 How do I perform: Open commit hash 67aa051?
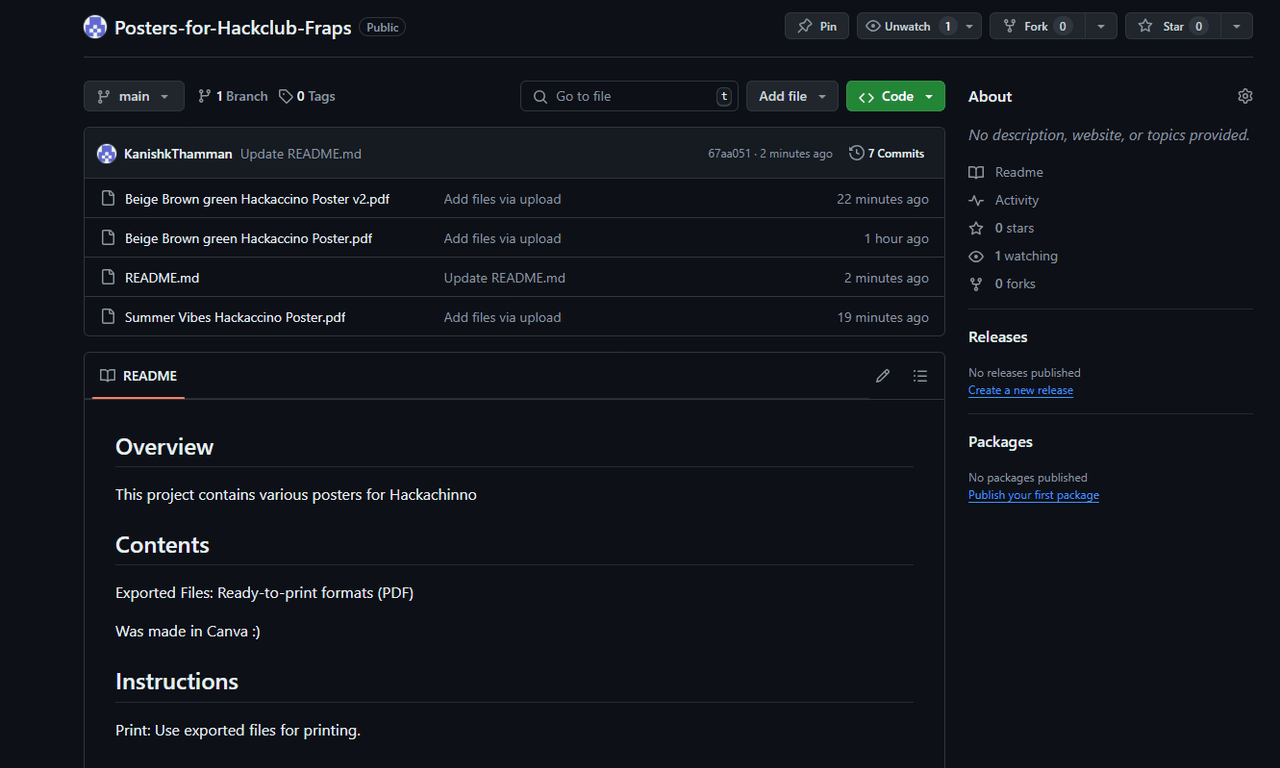click(x=729, y=154)
